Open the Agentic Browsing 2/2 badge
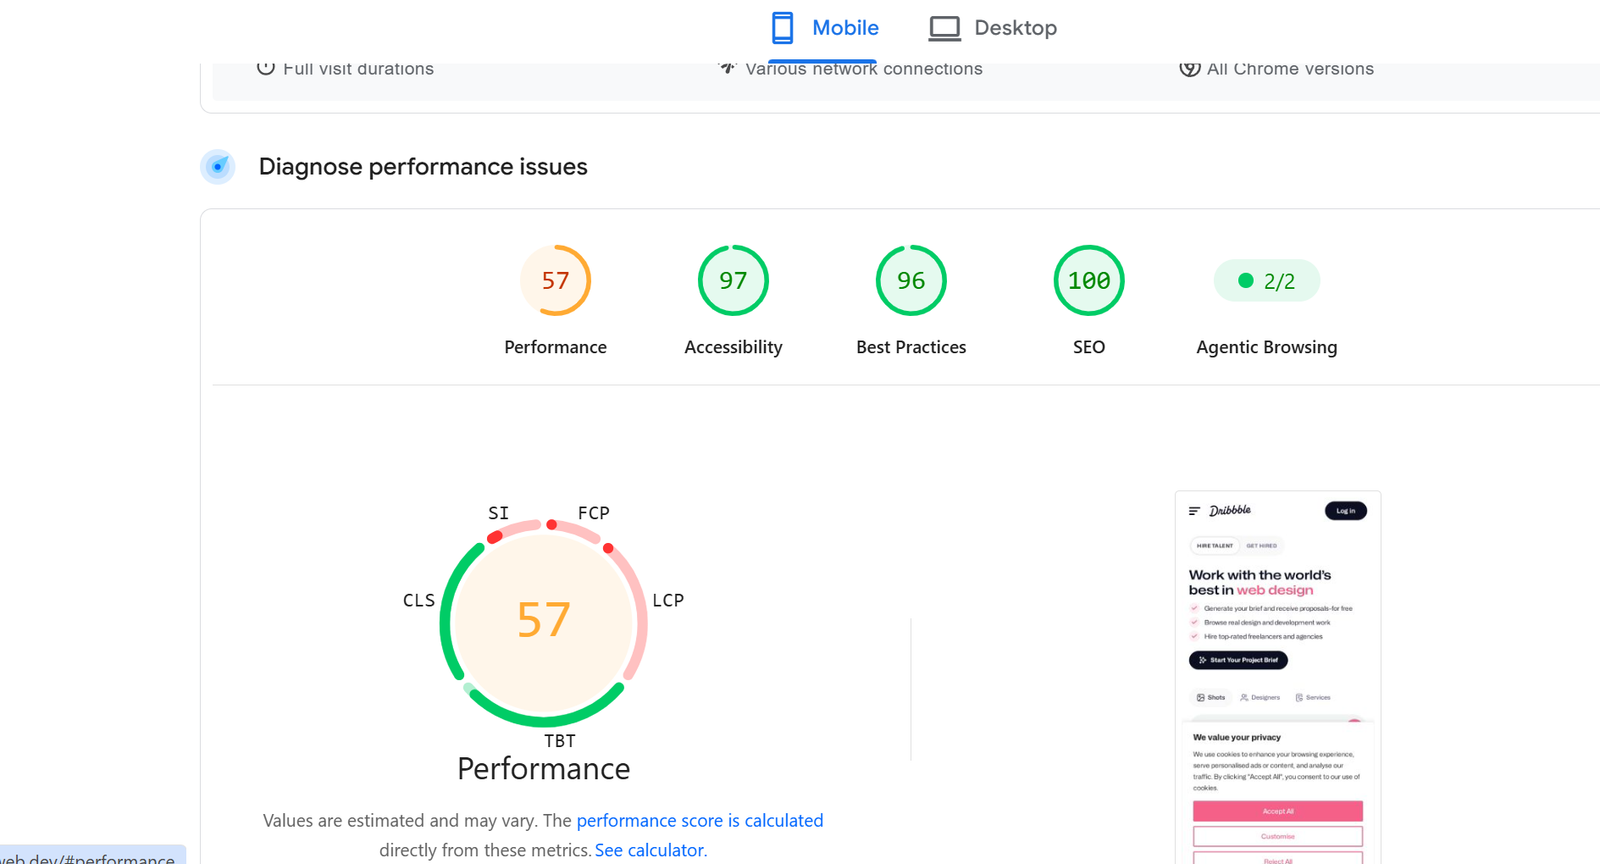 tap(1267, 281)
